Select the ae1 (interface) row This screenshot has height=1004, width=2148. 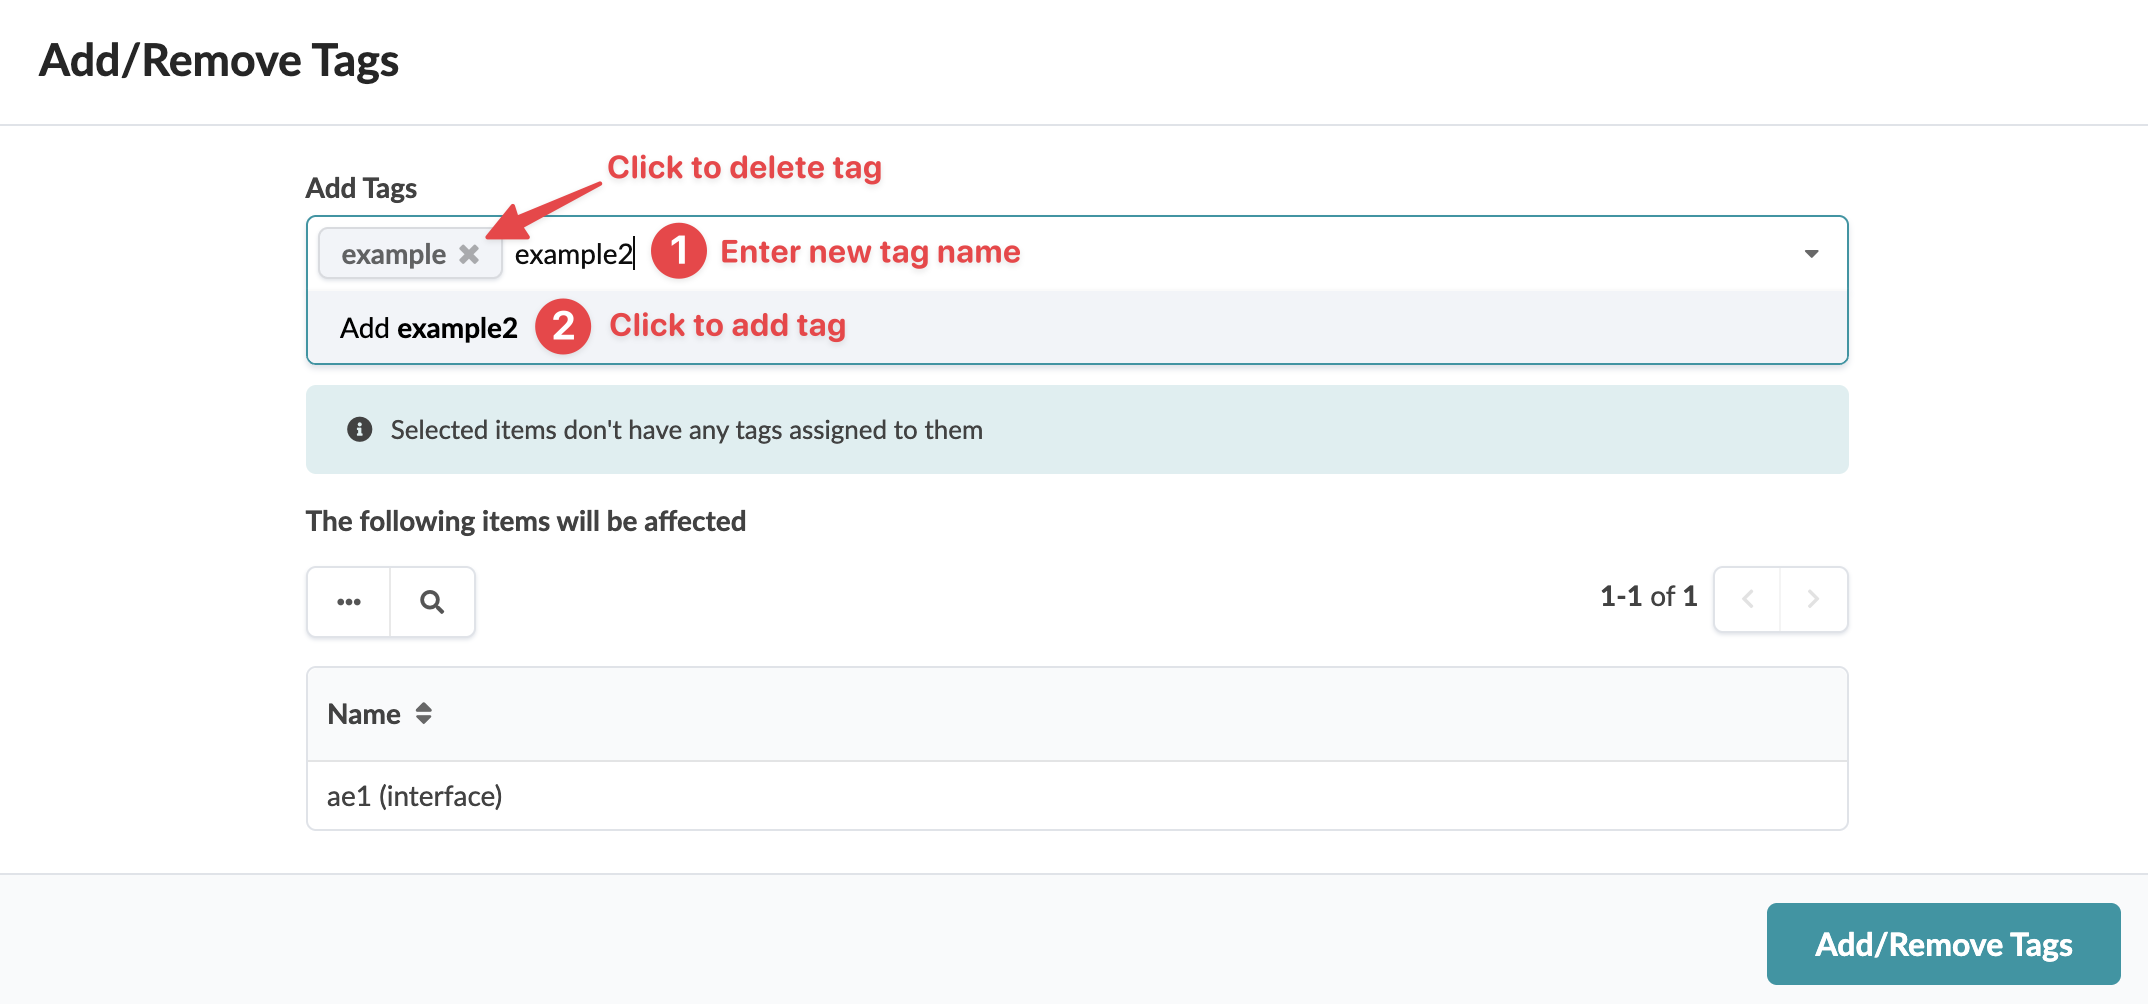tap(415, 796)
